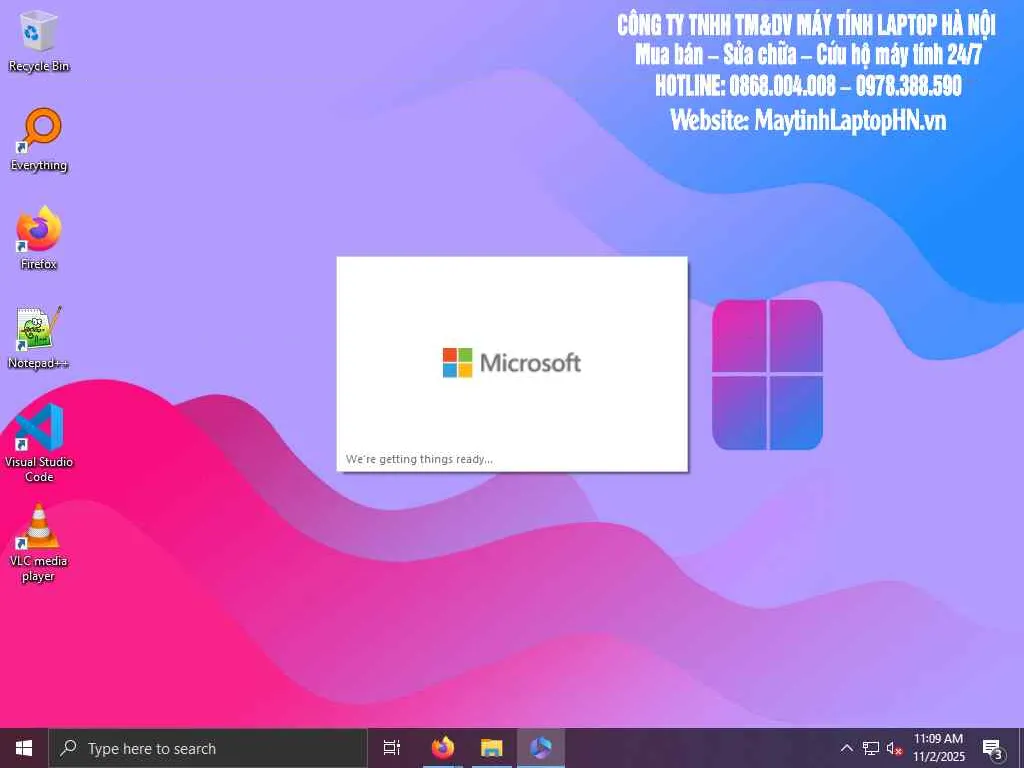Open the network status tray icon
1024x768 pixels.
[x=871, y=748]
